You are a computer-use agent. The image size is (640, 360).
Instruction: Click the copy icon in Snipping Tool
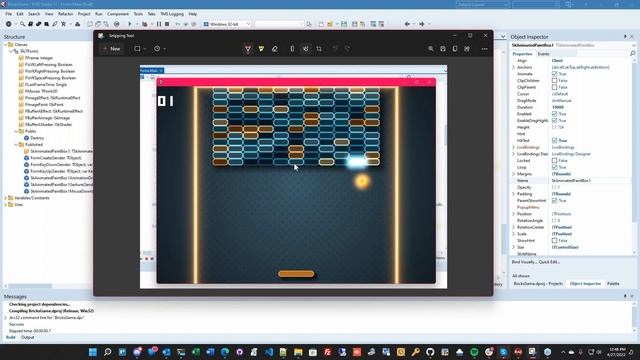click(x=455, y=49)
